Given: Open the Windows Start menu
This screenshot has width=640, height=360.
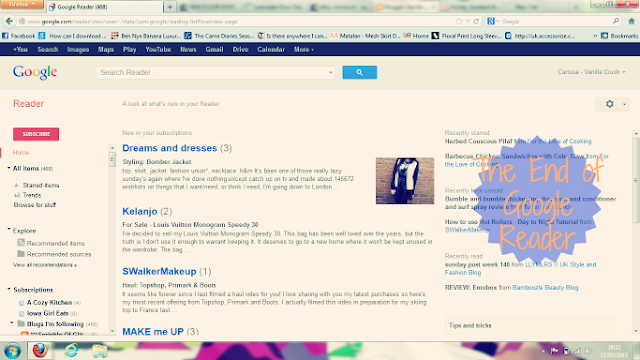Looking at the screenshot, I should click(12, 351).
